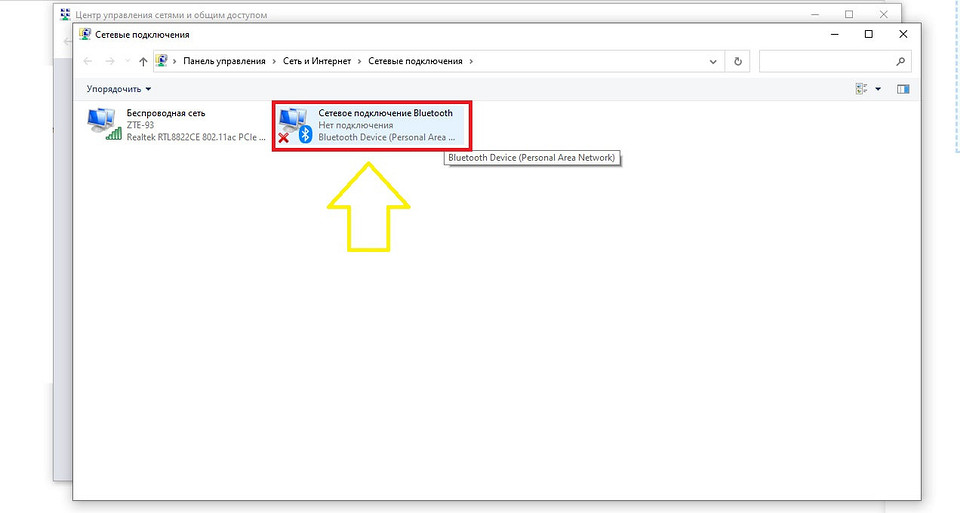Click the Forward navigation arrow
Image resolution: width=960 pixels, height=513 pixels.
(x=109, y=61)
